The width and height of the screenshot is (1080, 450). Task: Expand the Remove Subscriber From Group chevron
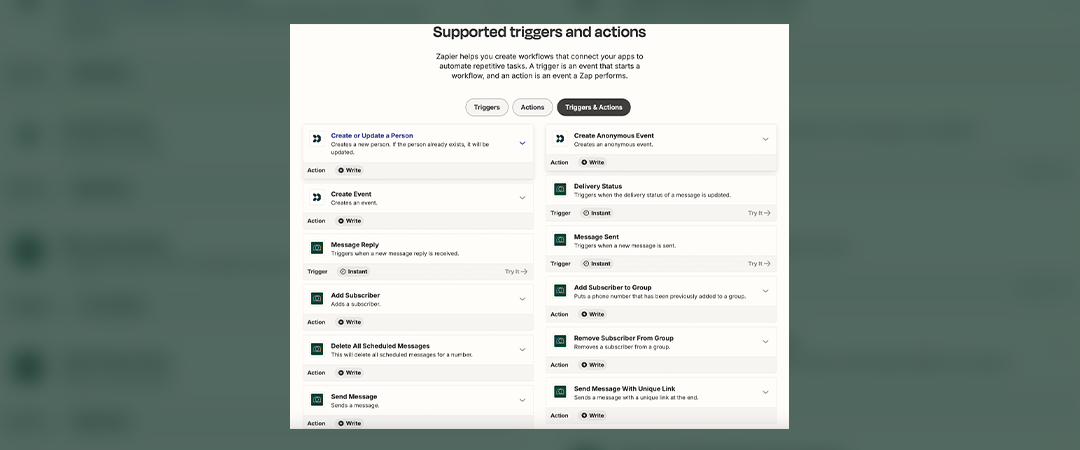click(x=765, y=341)
